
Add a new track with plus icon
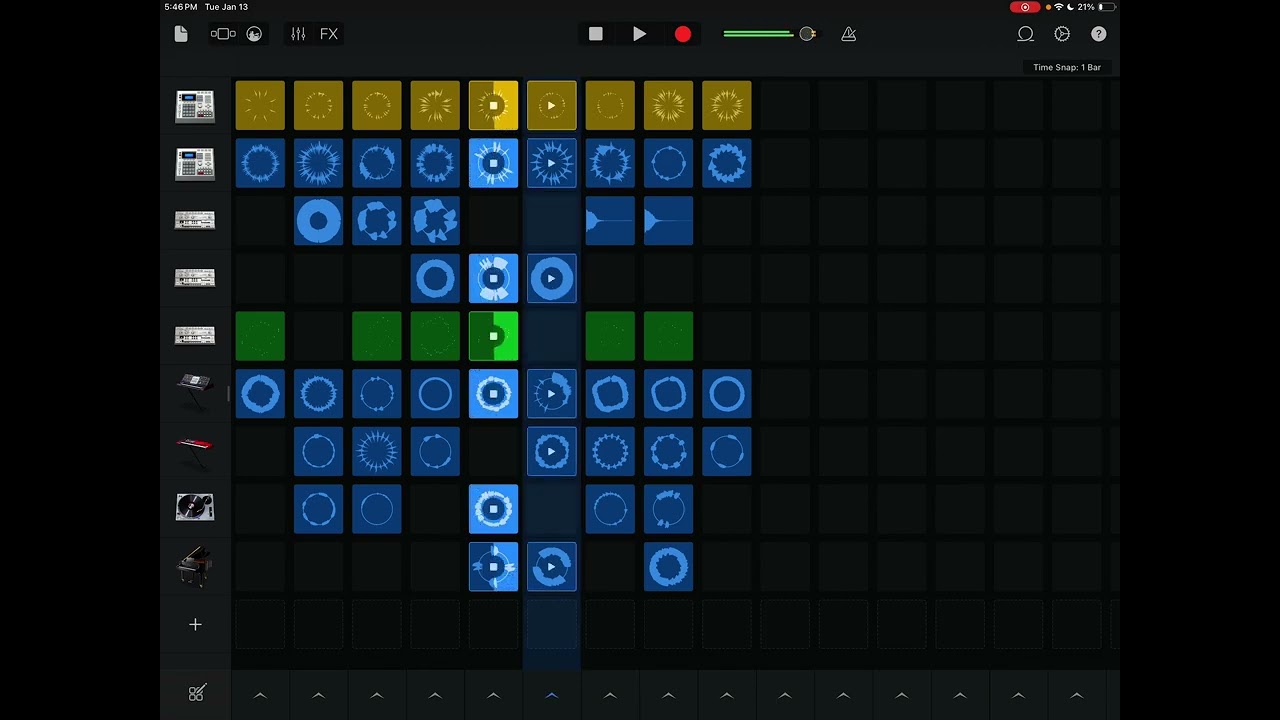[x=195, y=625]
